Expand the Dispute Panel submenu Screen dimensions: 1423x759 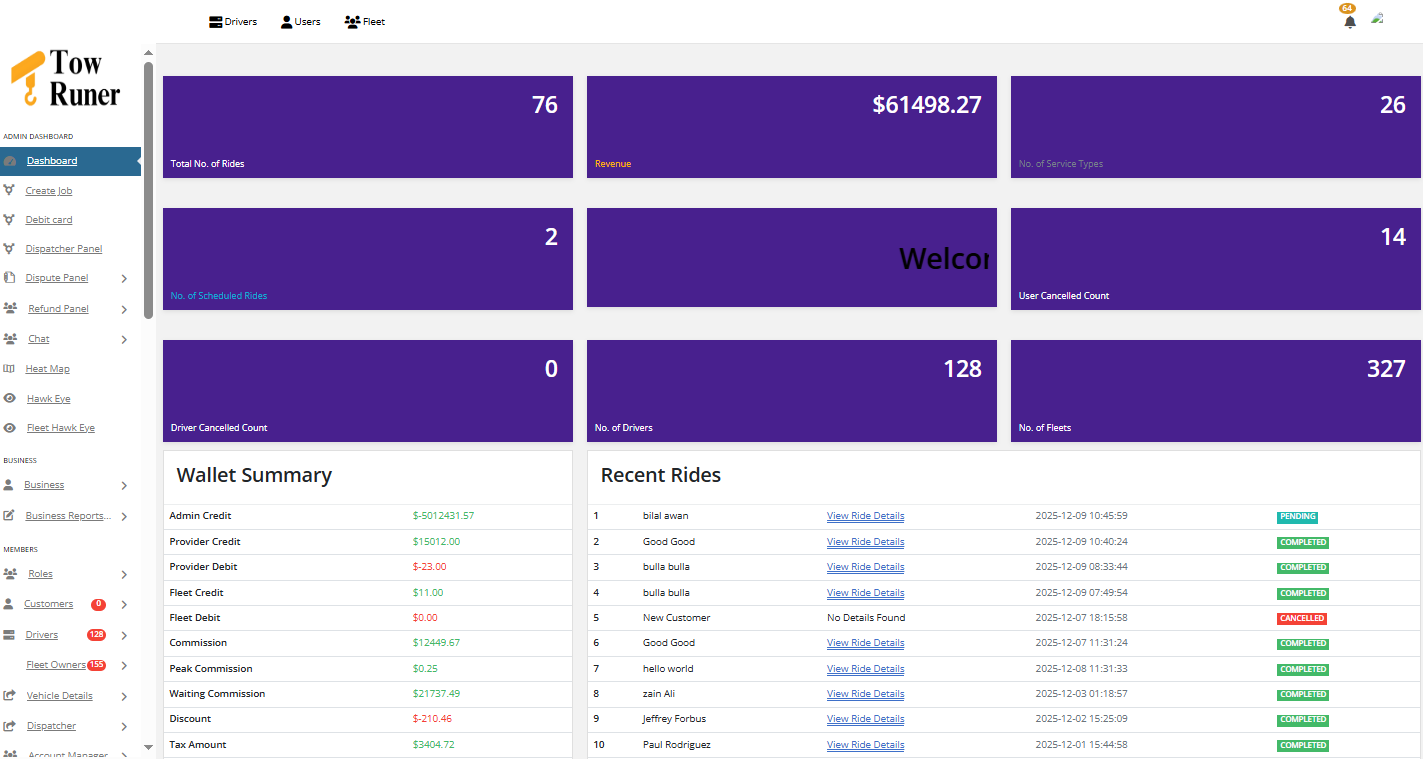[x=124, y=278]
